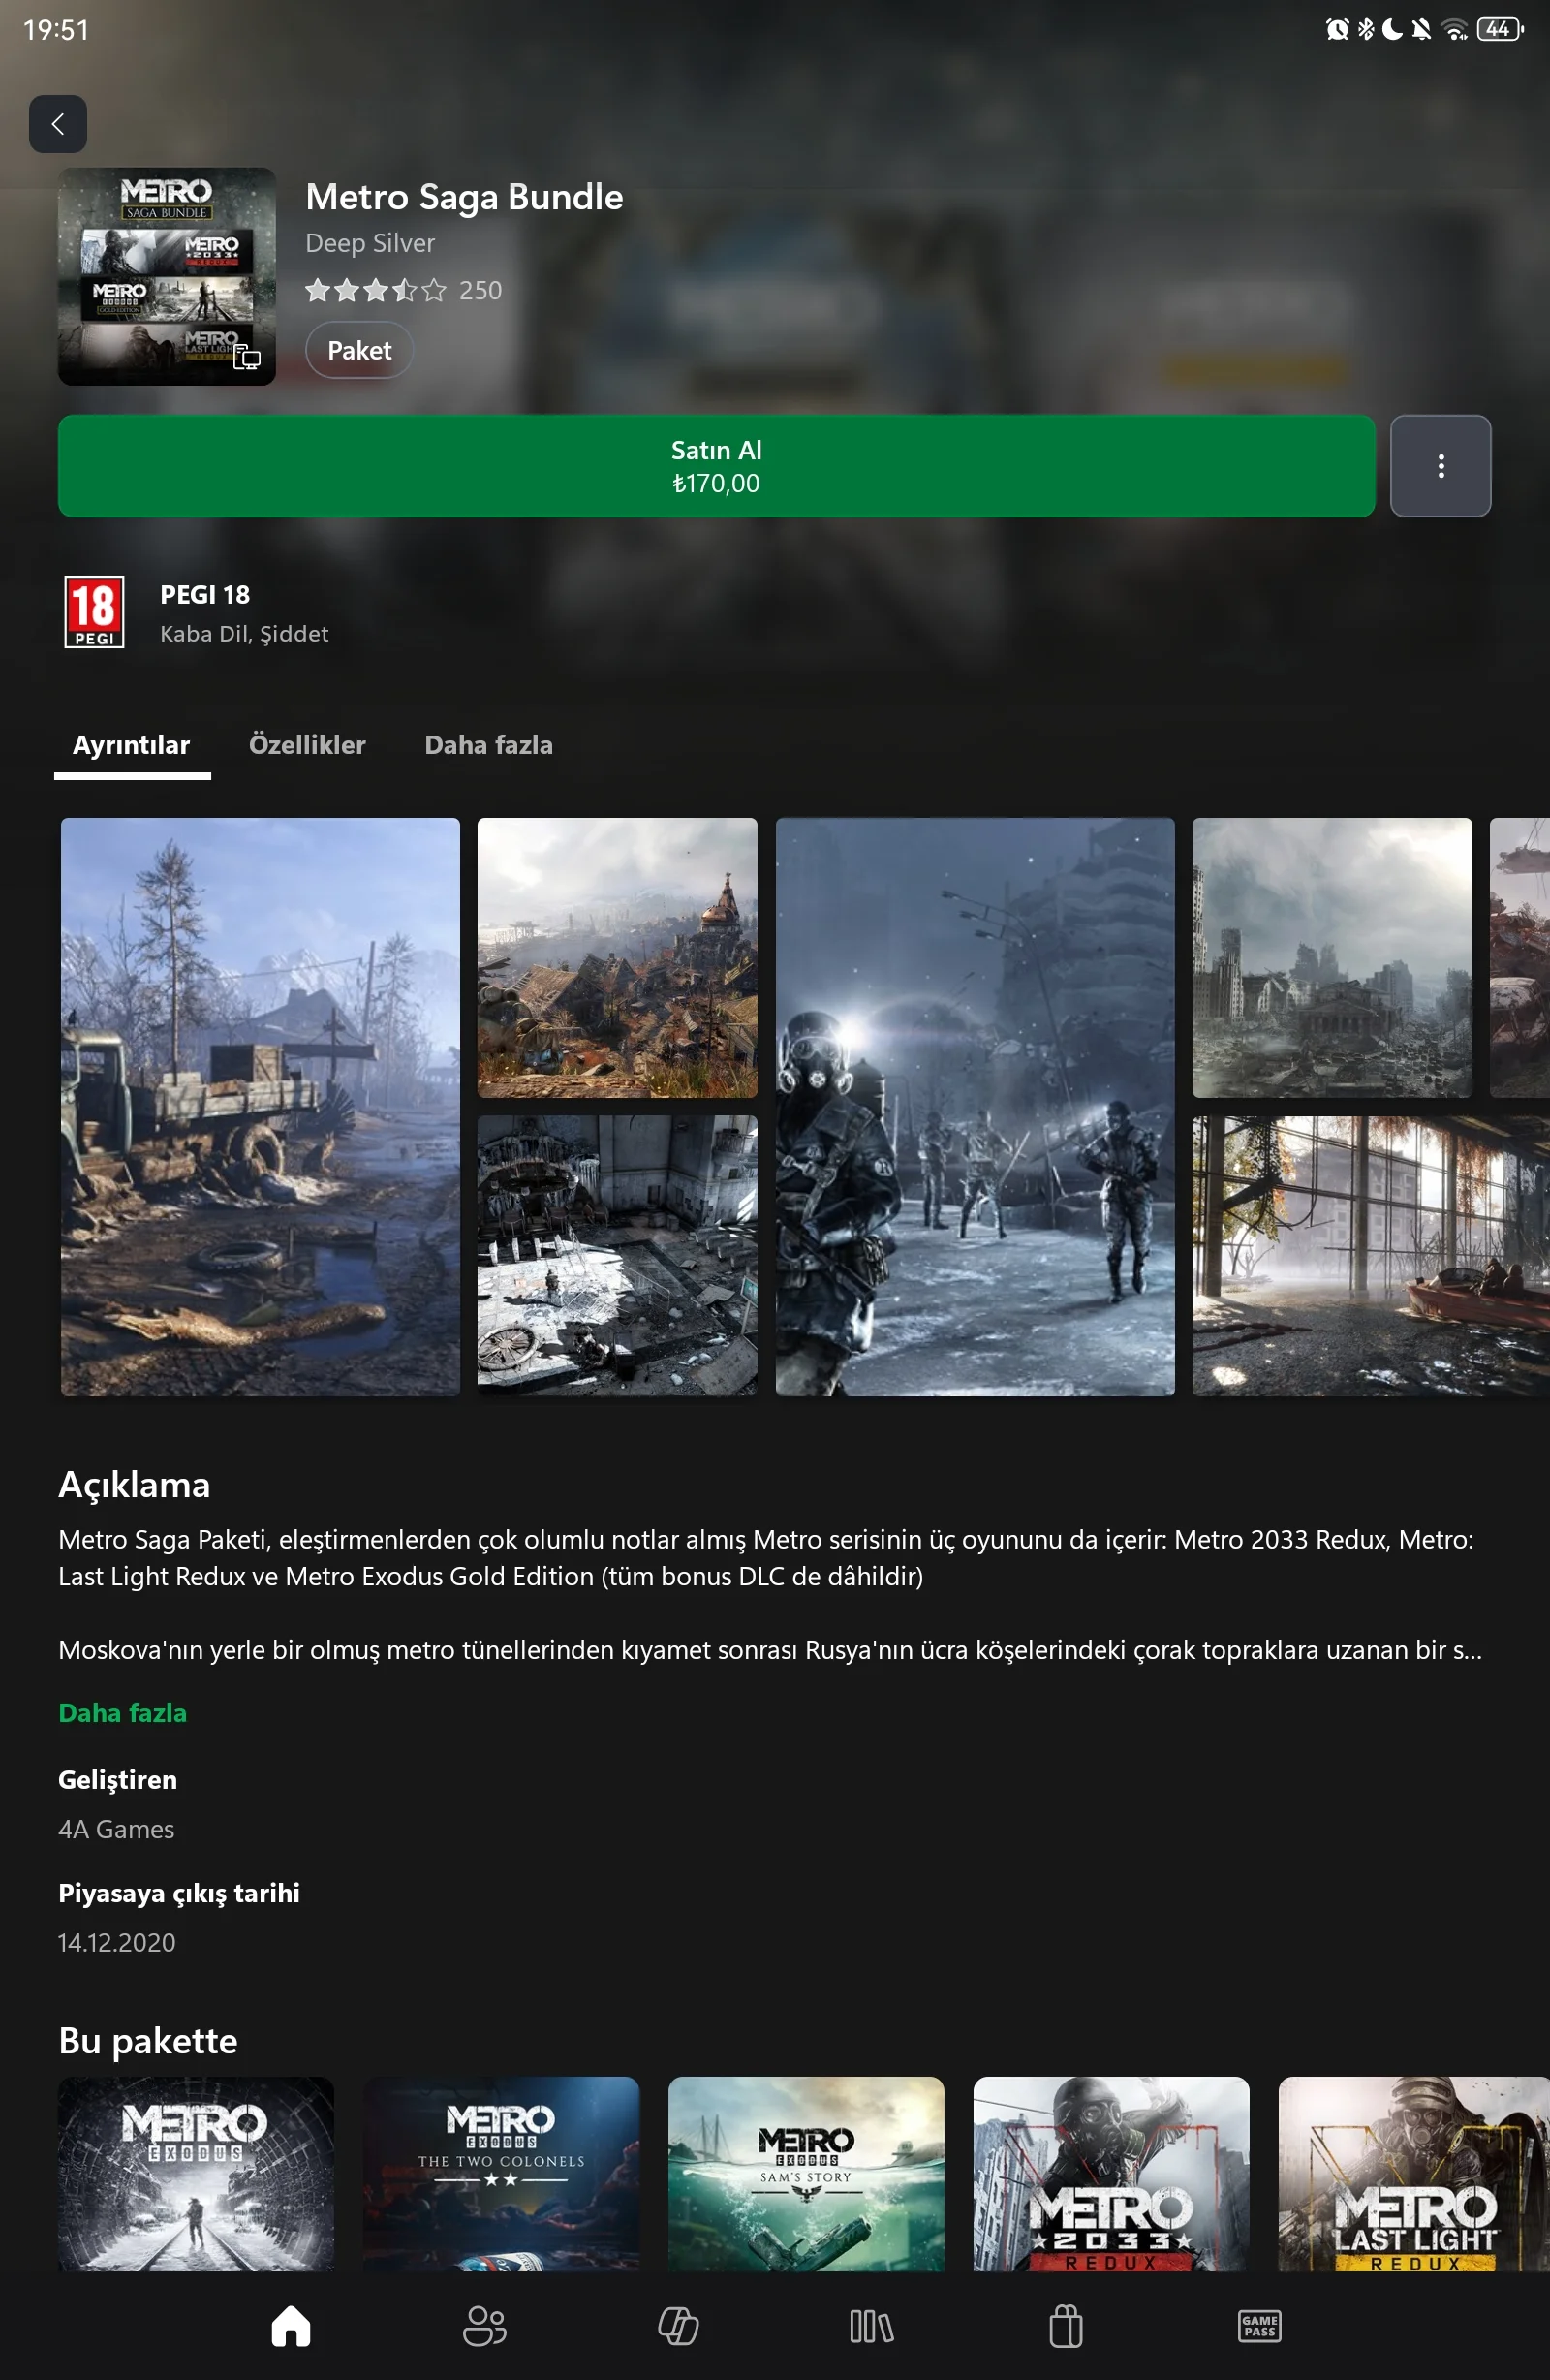
Task: View the snowy ruined interior screenshot
Action: pyautogui.click(x=617, y=1256)
